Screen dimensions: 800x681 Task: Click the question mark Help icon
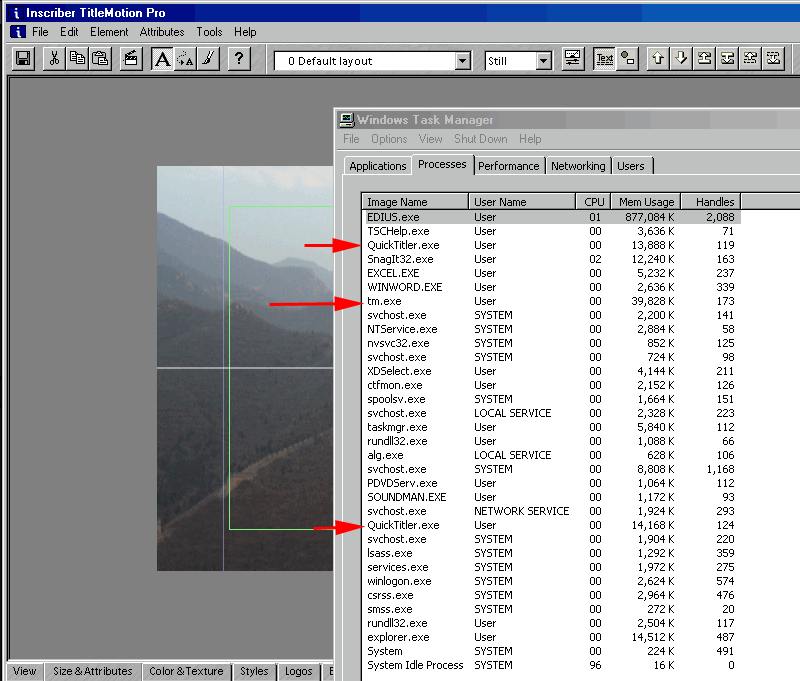pyautogui.click(x=239, y=59)
